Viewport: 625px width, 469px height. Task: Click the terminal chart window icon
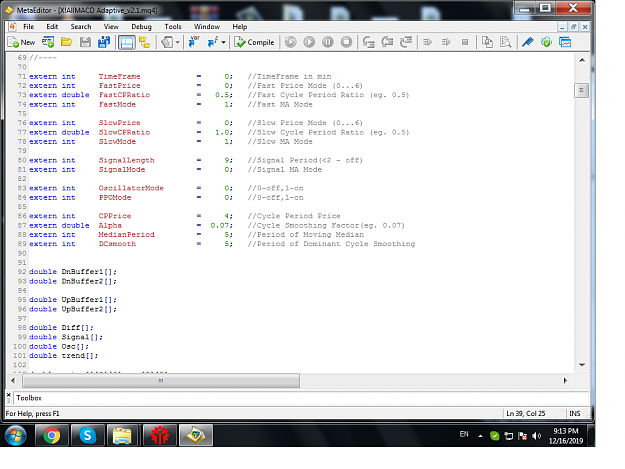point(565,42)
